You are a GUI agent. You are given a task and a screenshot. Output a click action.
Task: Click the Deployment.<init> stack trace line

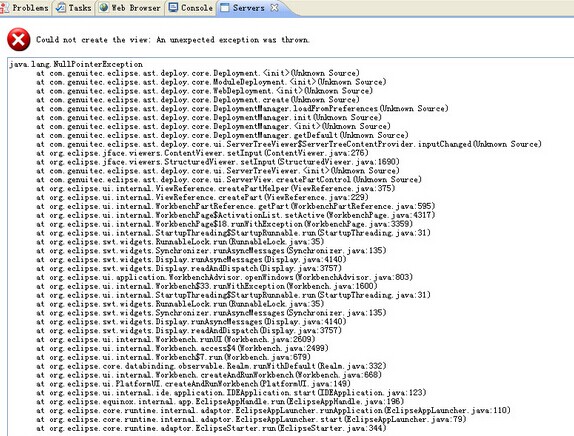click(198, 73)
